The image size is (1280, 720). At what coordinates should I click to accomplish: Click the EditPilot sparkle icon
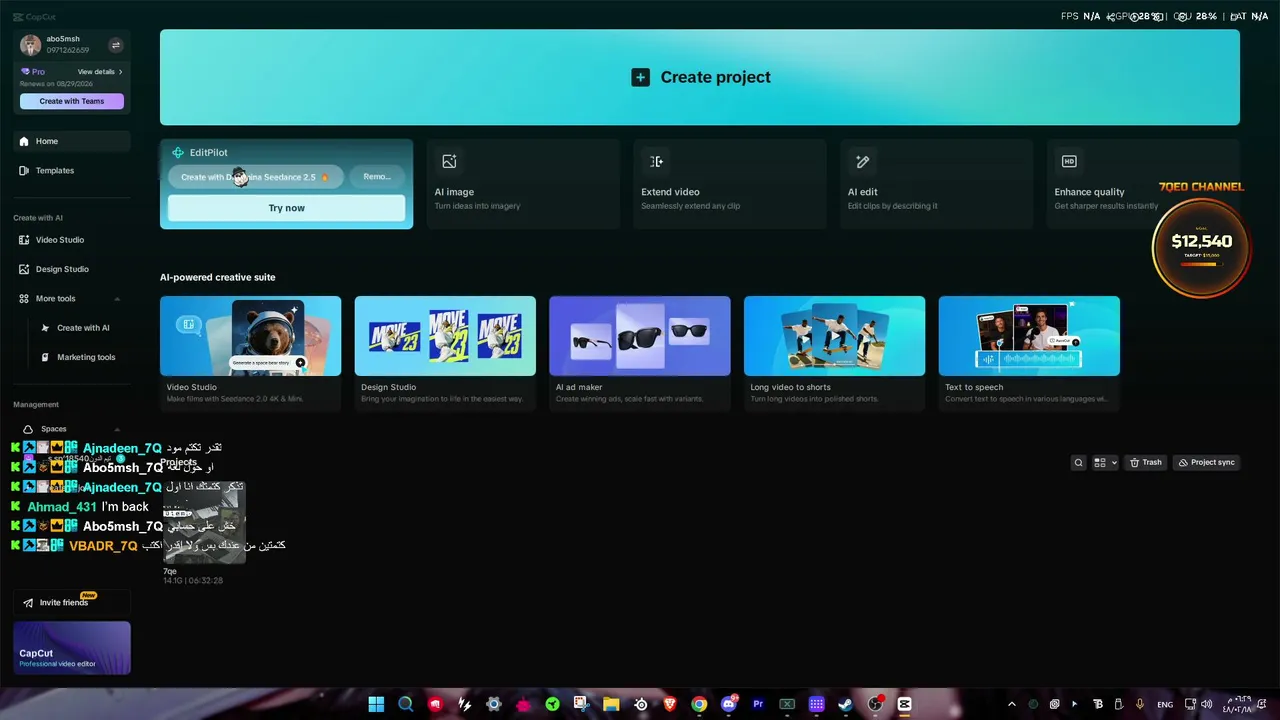click(x=178, y=153)
